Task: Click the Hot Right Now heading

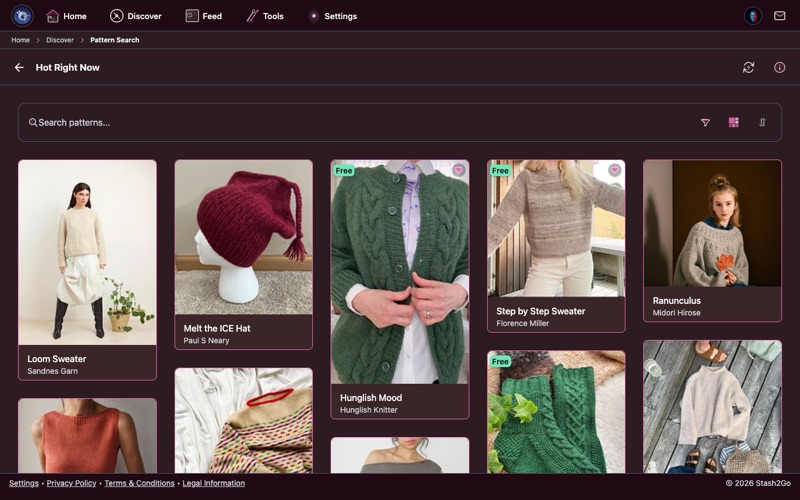Action: tap(67, 67)
